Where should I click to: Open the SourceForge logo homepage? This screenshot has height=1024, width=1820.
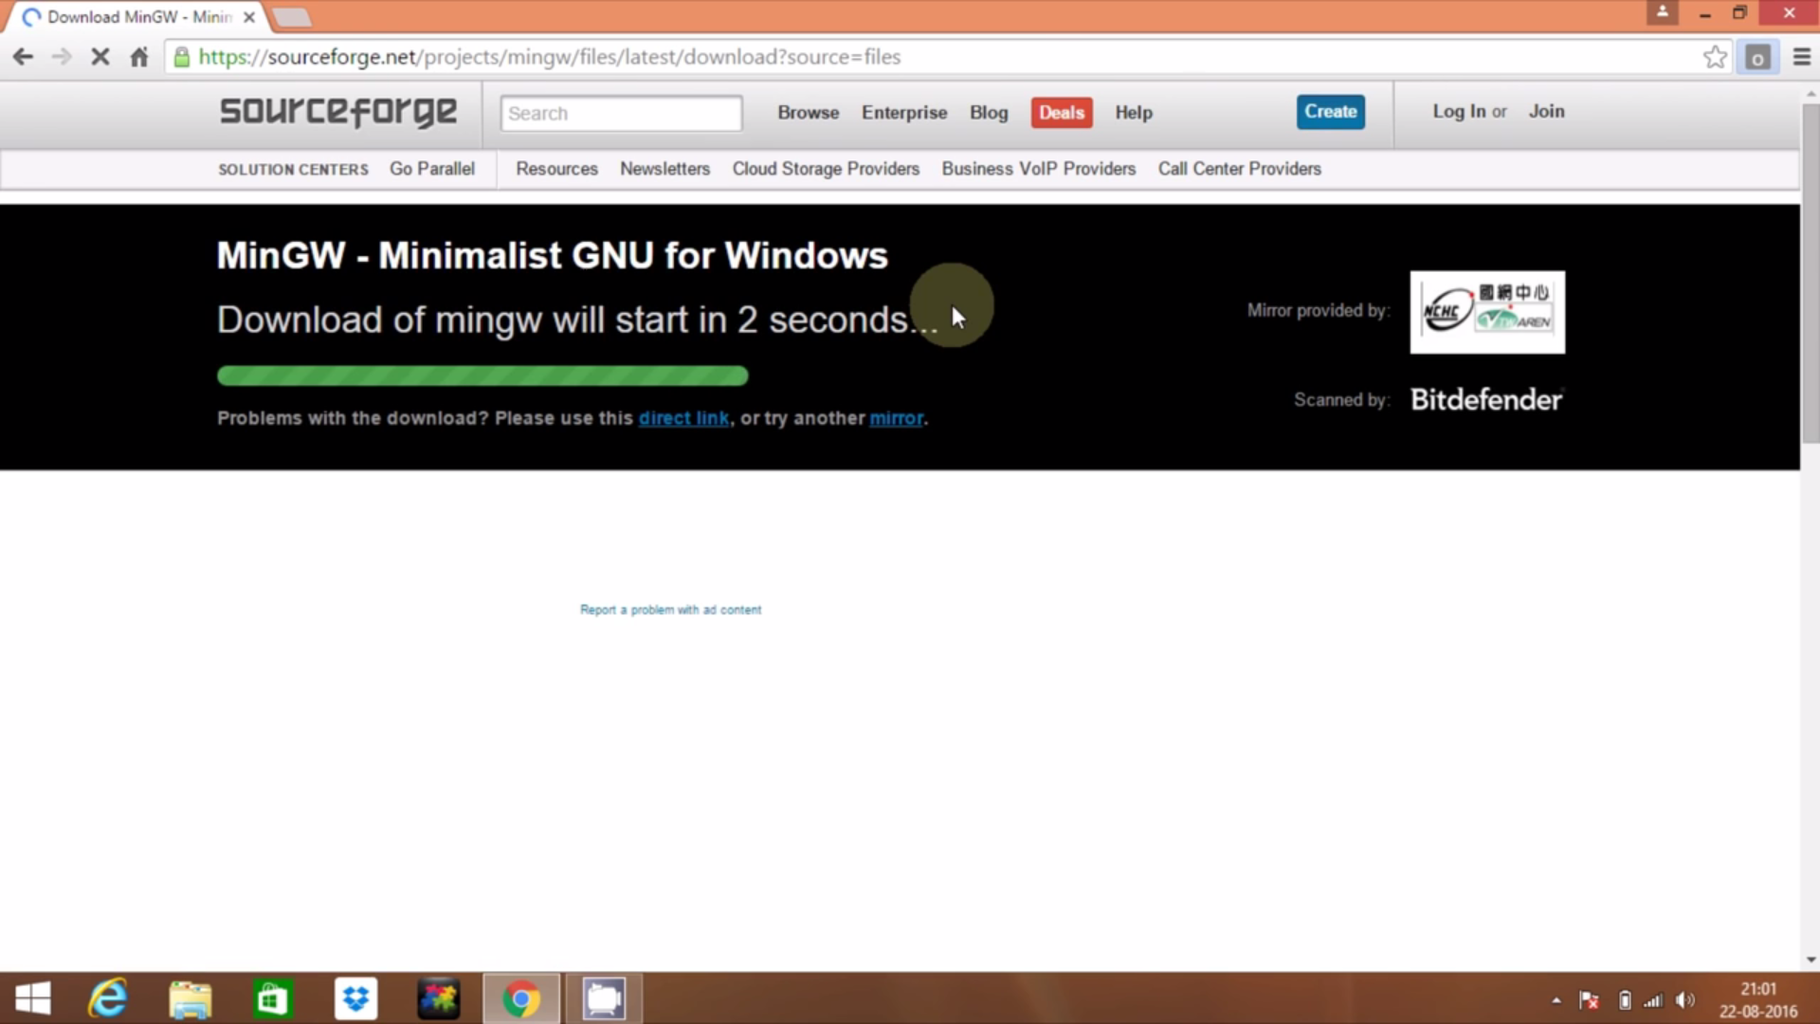[x=338, y=111]
